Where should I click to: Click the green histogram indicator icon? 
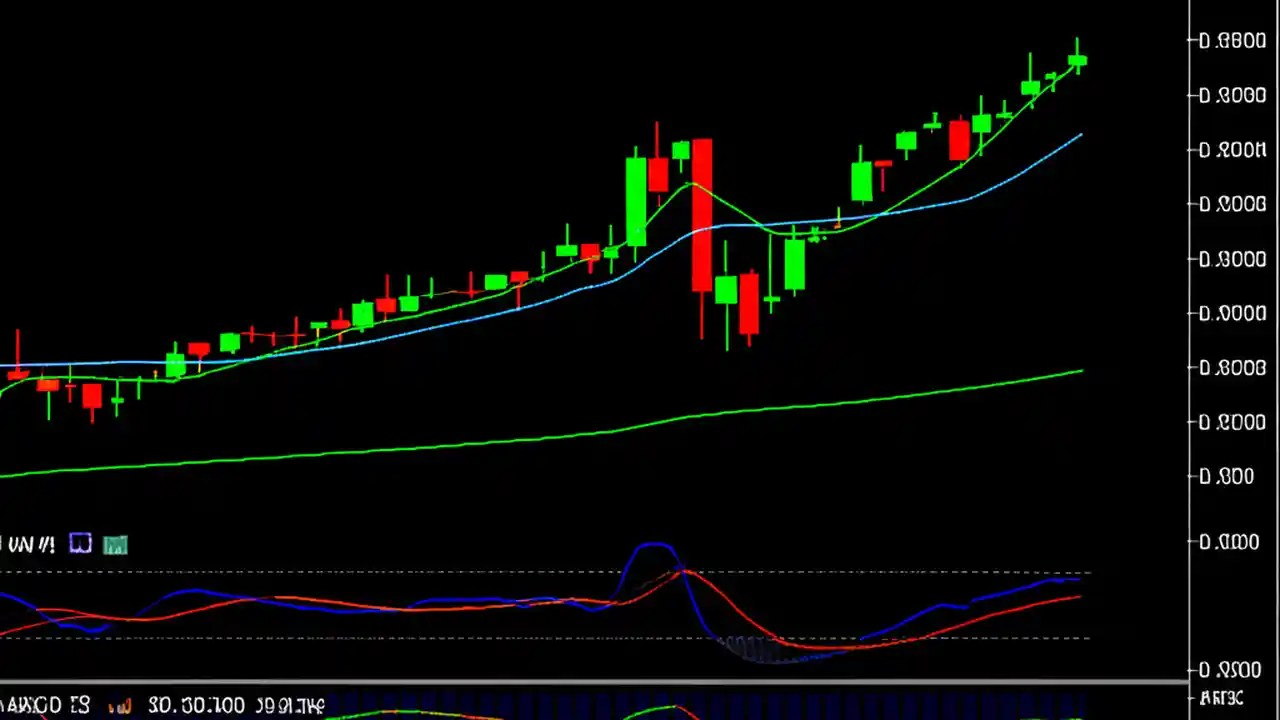click(x=114, y=543)
